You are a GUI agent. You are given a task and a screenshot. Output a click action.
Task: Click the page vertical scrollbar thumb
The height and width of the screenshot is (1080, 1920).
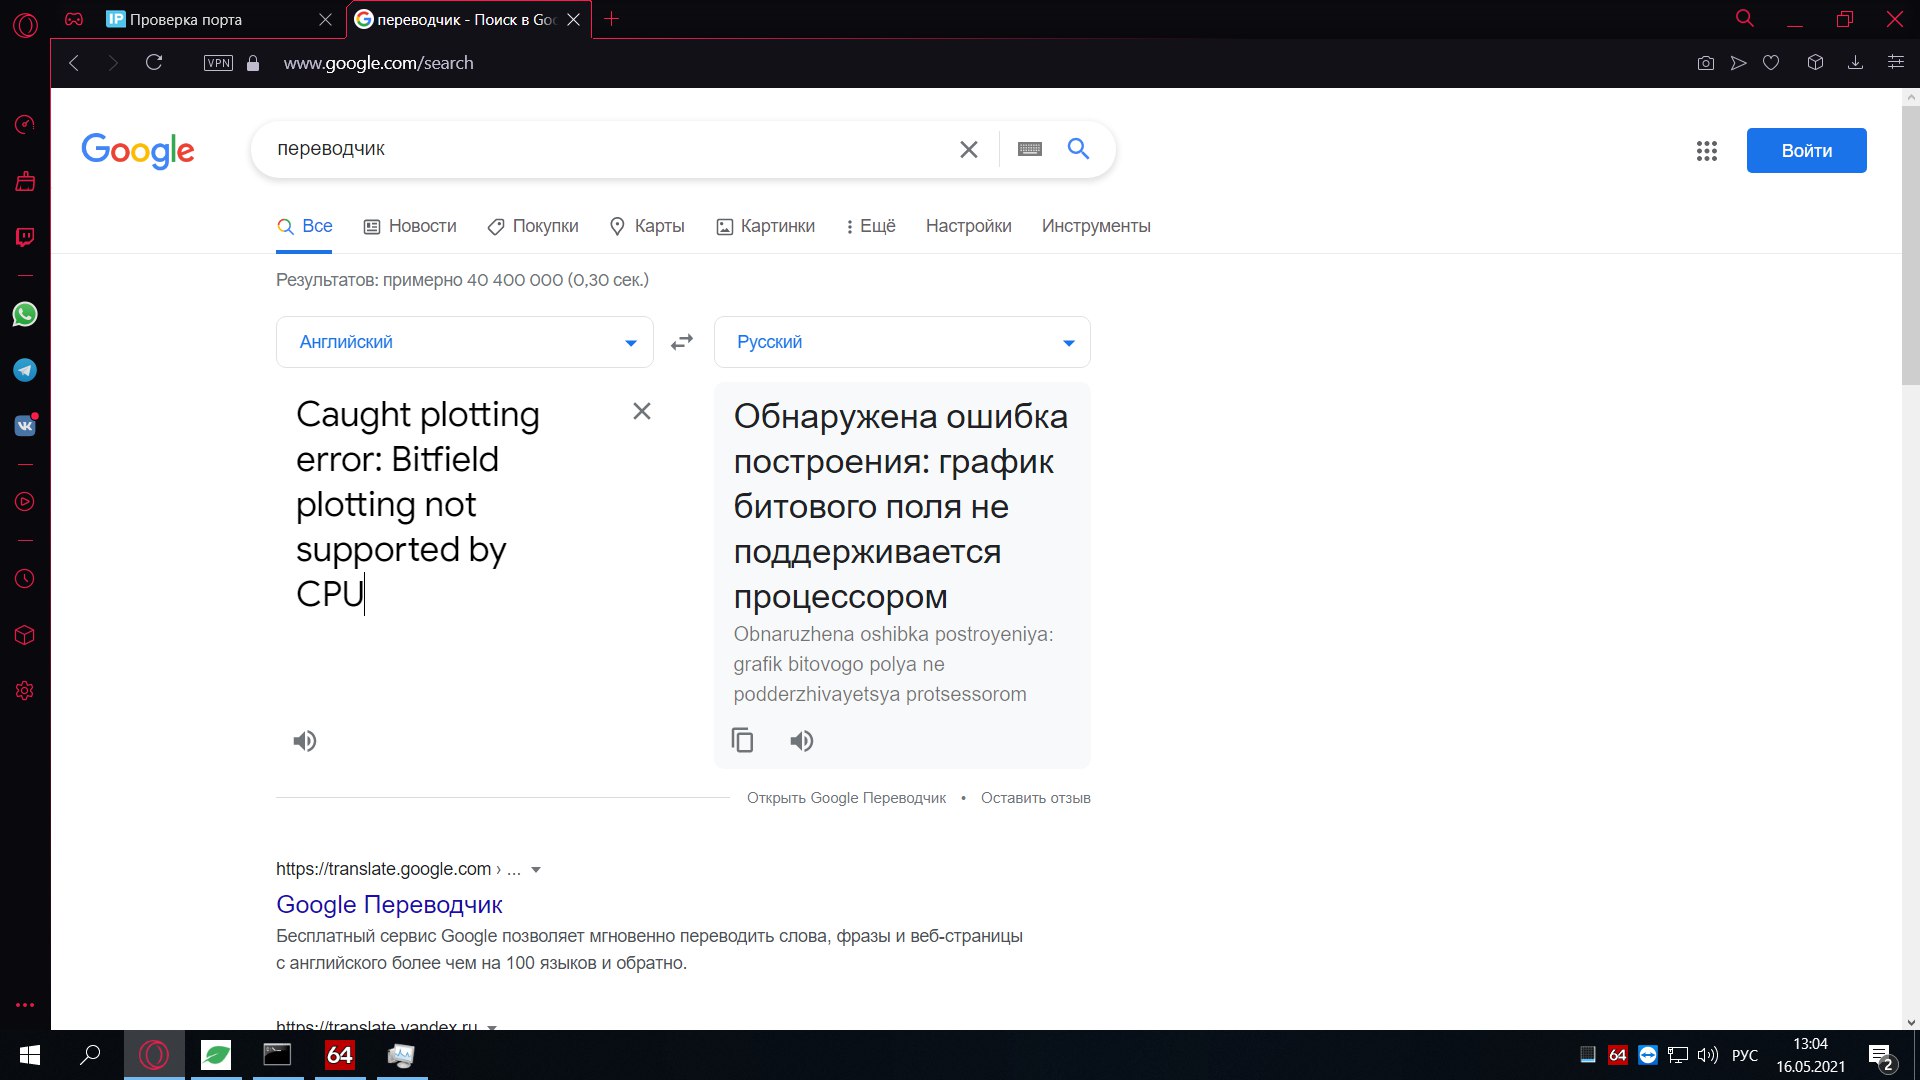coord(1911,245)
